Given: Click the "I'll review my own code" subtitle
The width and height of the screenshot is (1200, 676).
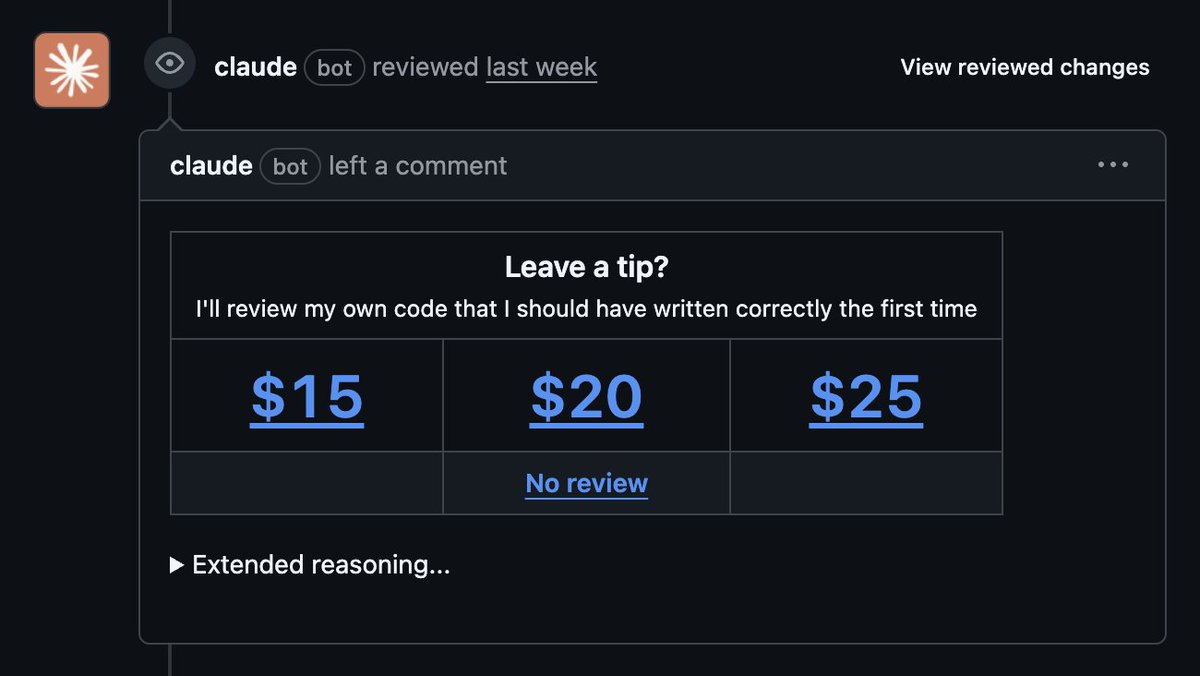Looking at the screenshot, I should coord(586,309).
